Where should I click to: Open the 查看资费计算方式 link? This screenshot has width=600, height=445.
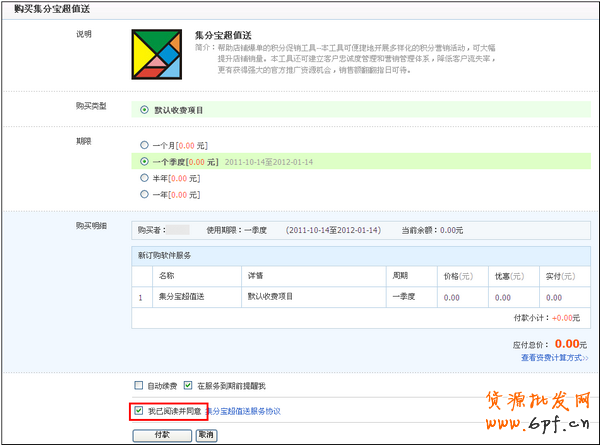pos(554,357)
